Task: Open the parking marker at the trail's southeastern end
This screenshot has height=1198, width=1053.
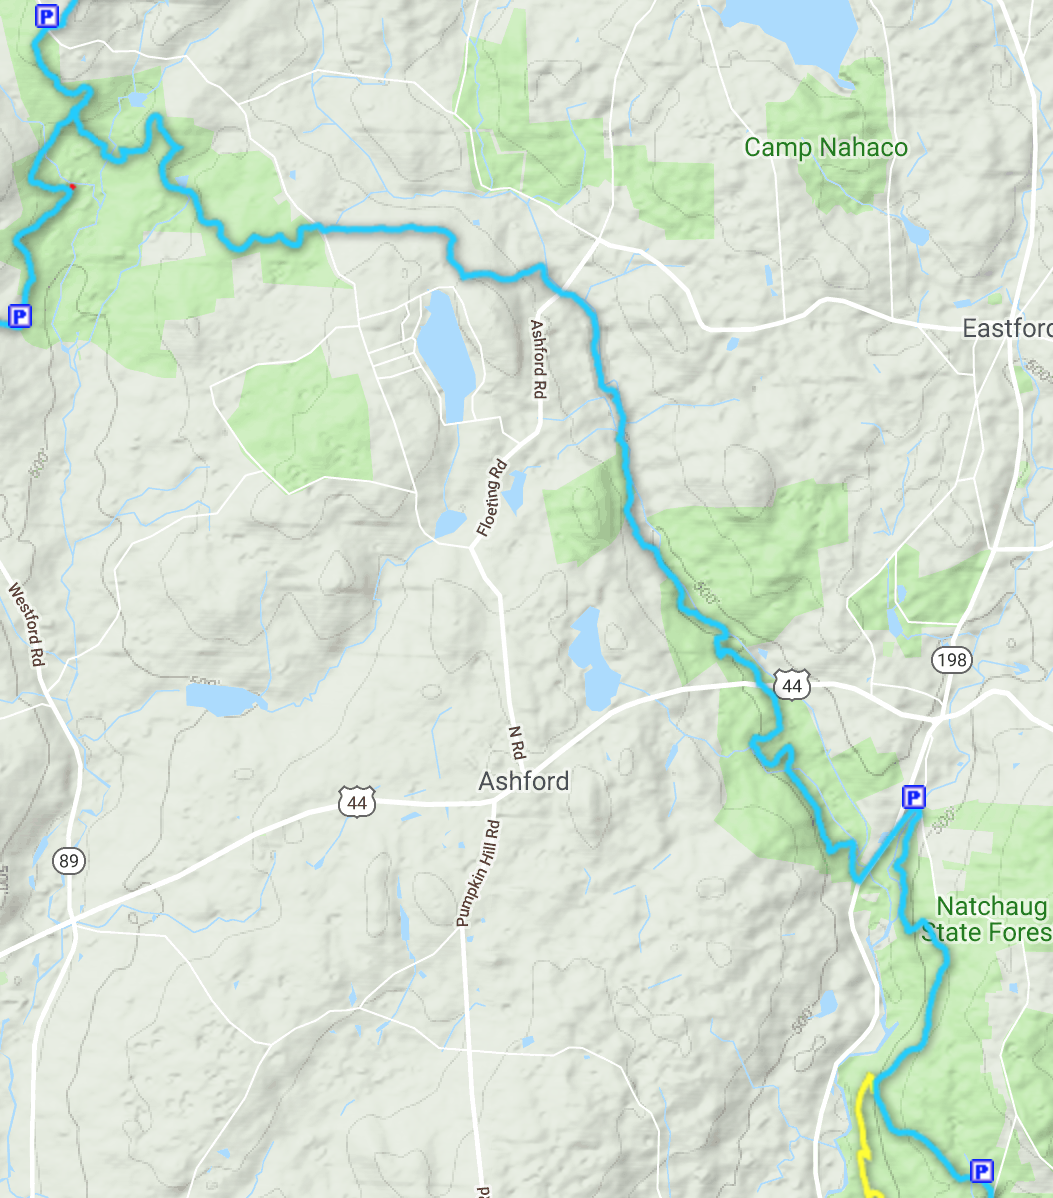Action: click(981, 1170)
